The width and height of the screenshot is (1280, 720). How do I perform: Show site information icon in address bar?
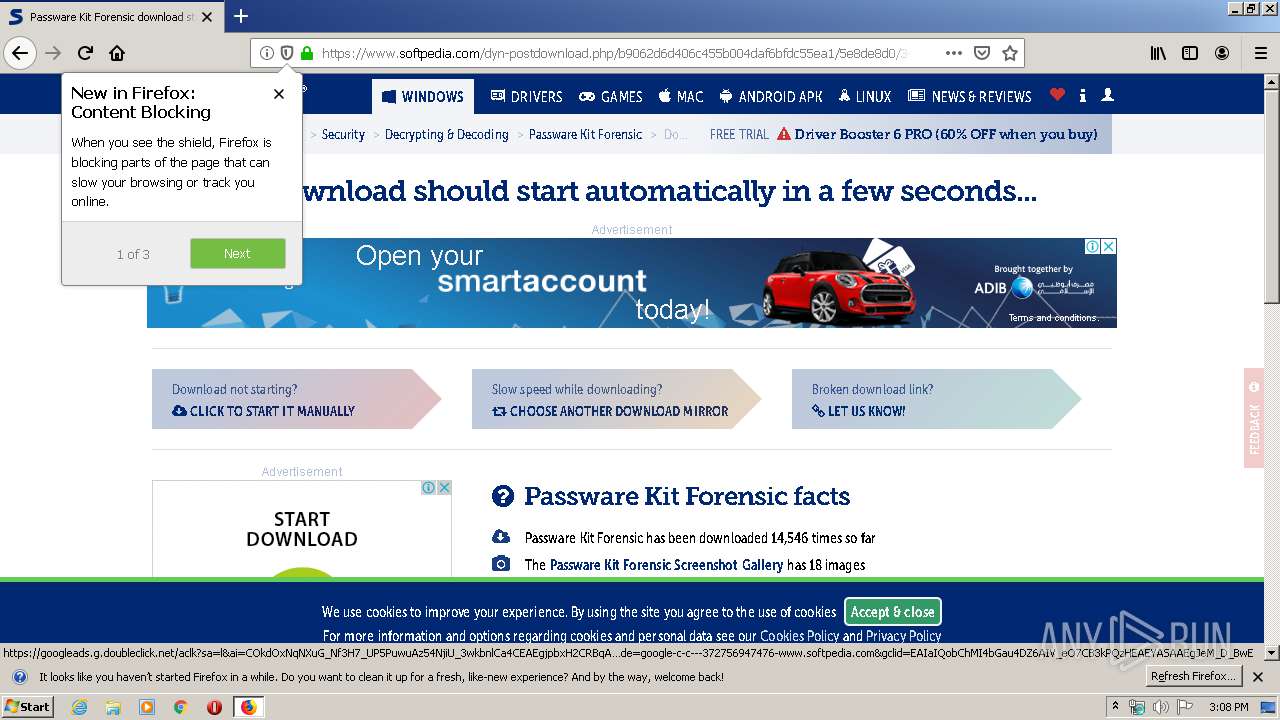coord(266,53)
